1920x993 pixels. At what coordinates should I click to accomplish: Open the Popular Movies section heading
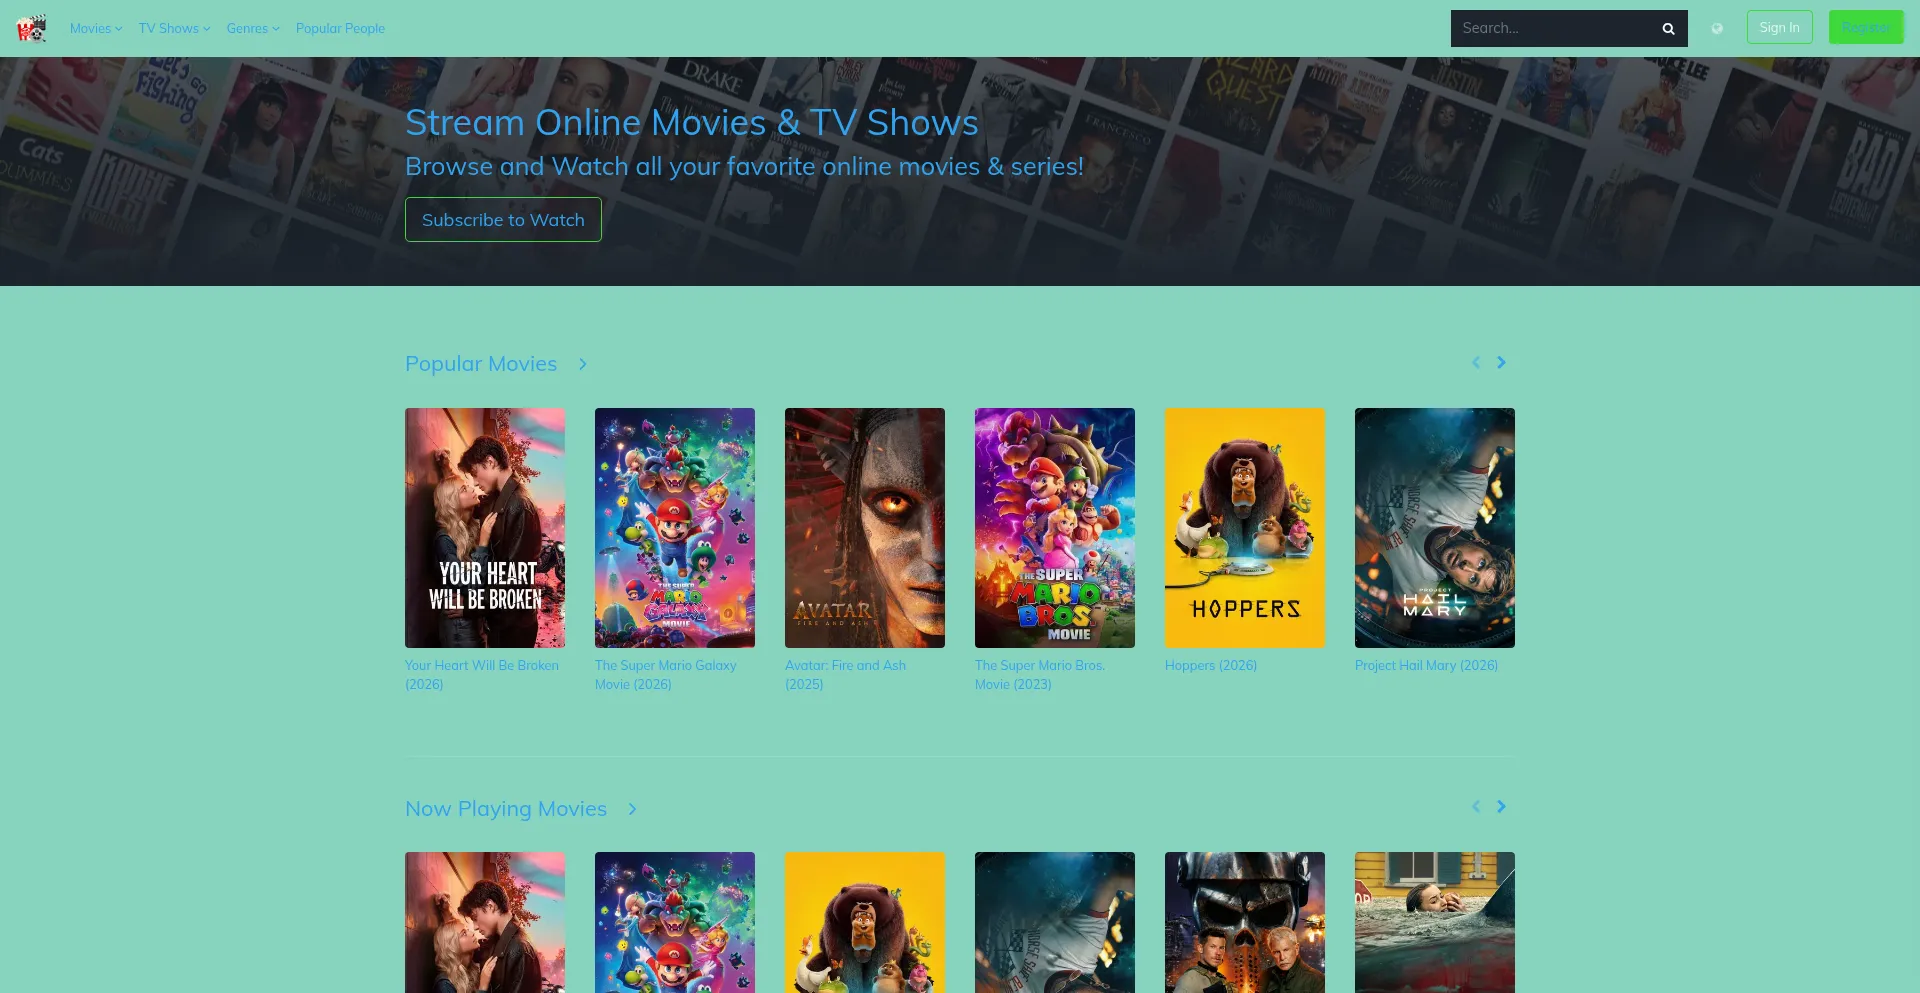[481, 364]
